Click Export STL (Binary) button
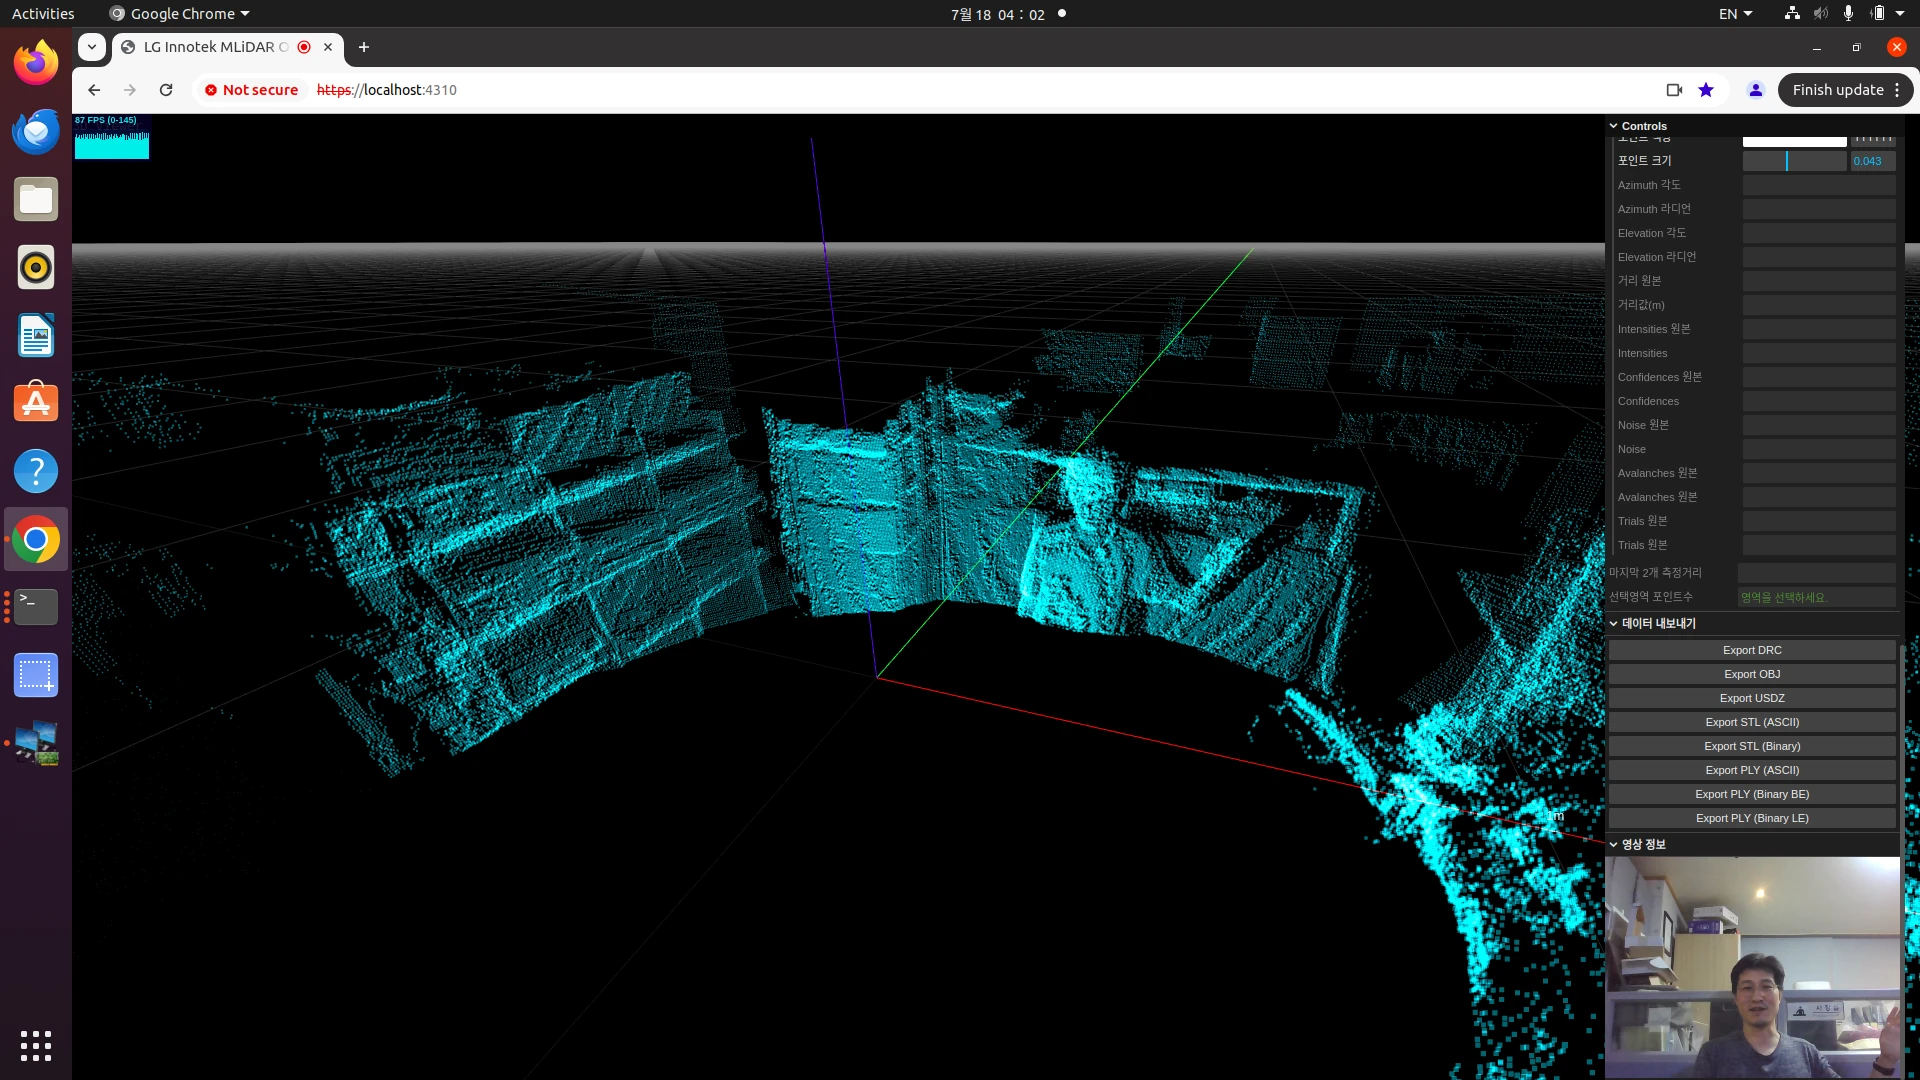 tap(1752, 746)
